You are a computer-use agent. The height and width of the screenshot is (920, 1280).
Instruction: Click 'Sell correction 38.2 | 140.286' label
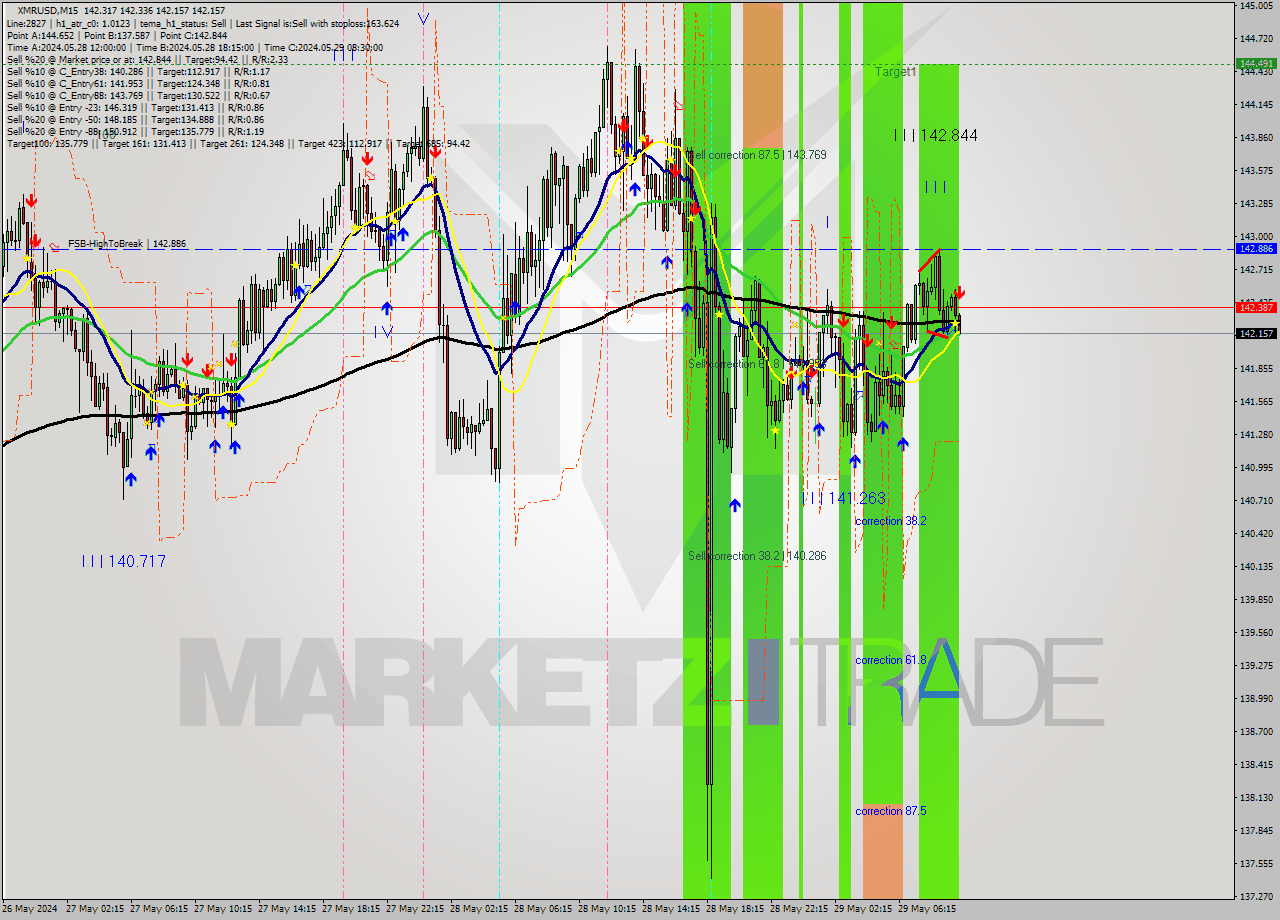click(x=757, y=556)
